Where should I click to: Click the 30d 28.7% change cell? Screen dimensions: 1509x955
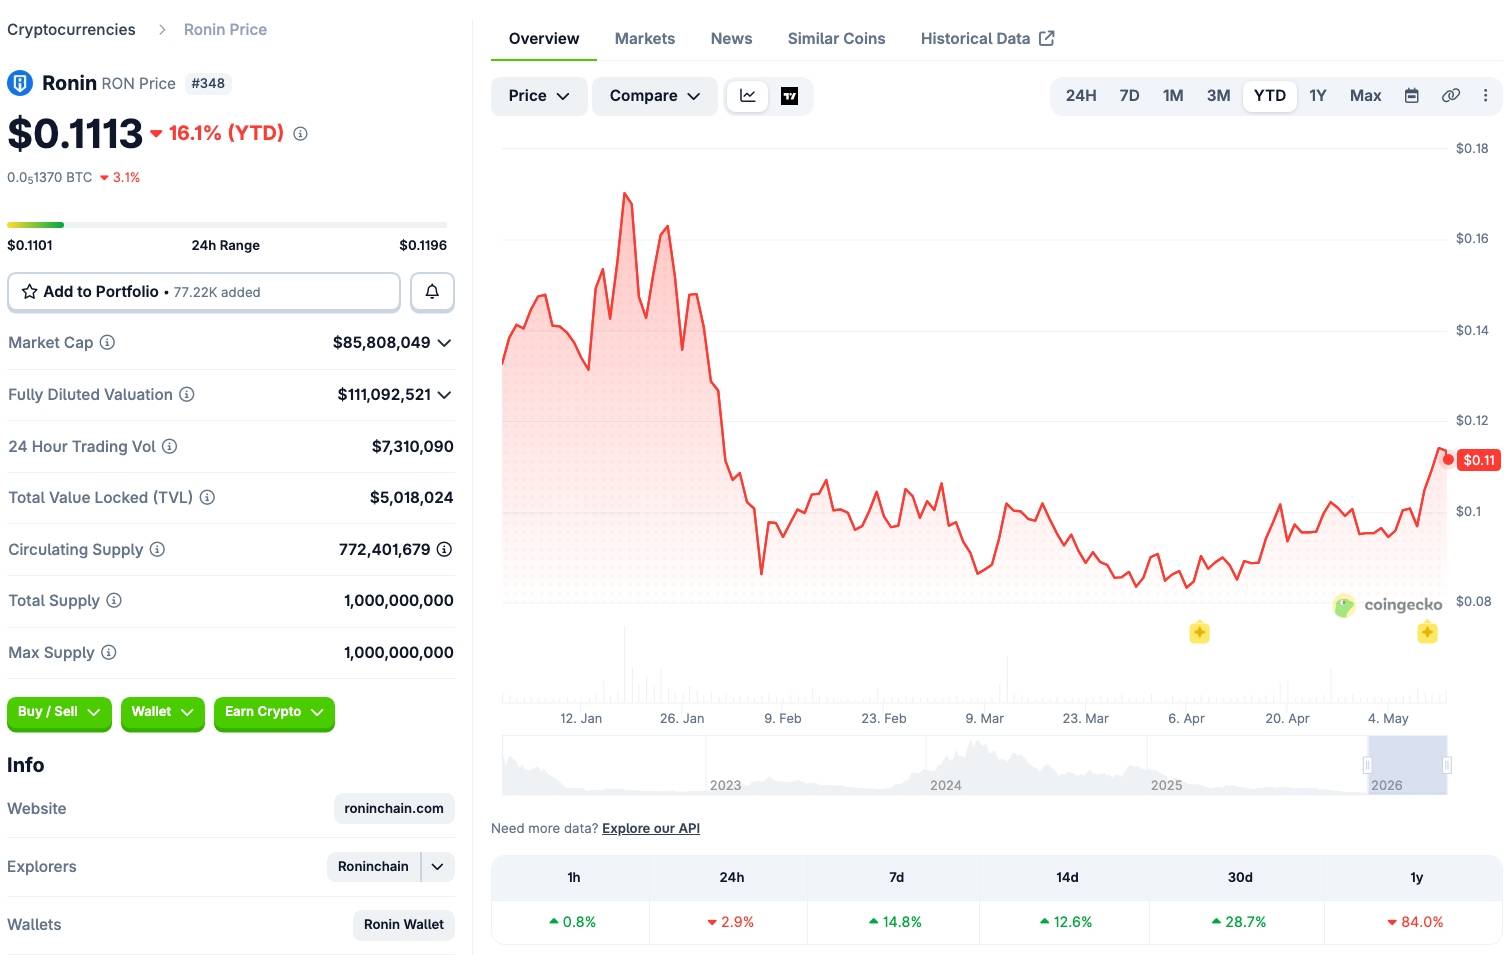coord(1238,922)
